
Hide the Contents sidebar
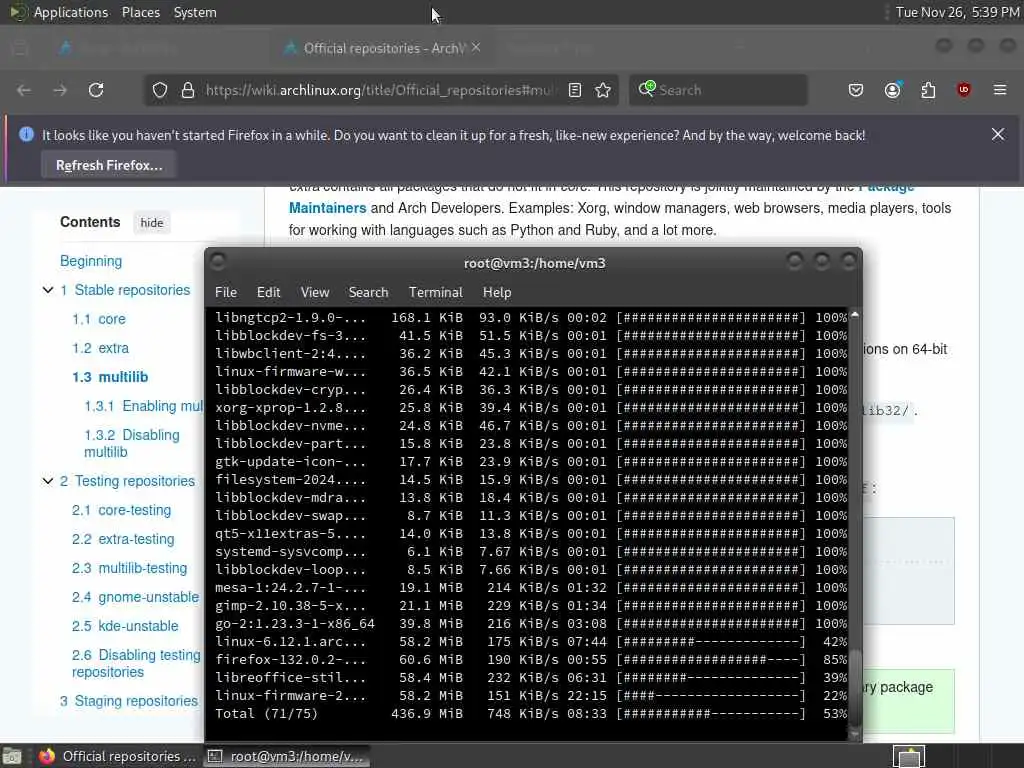click(x=152, y=223)
